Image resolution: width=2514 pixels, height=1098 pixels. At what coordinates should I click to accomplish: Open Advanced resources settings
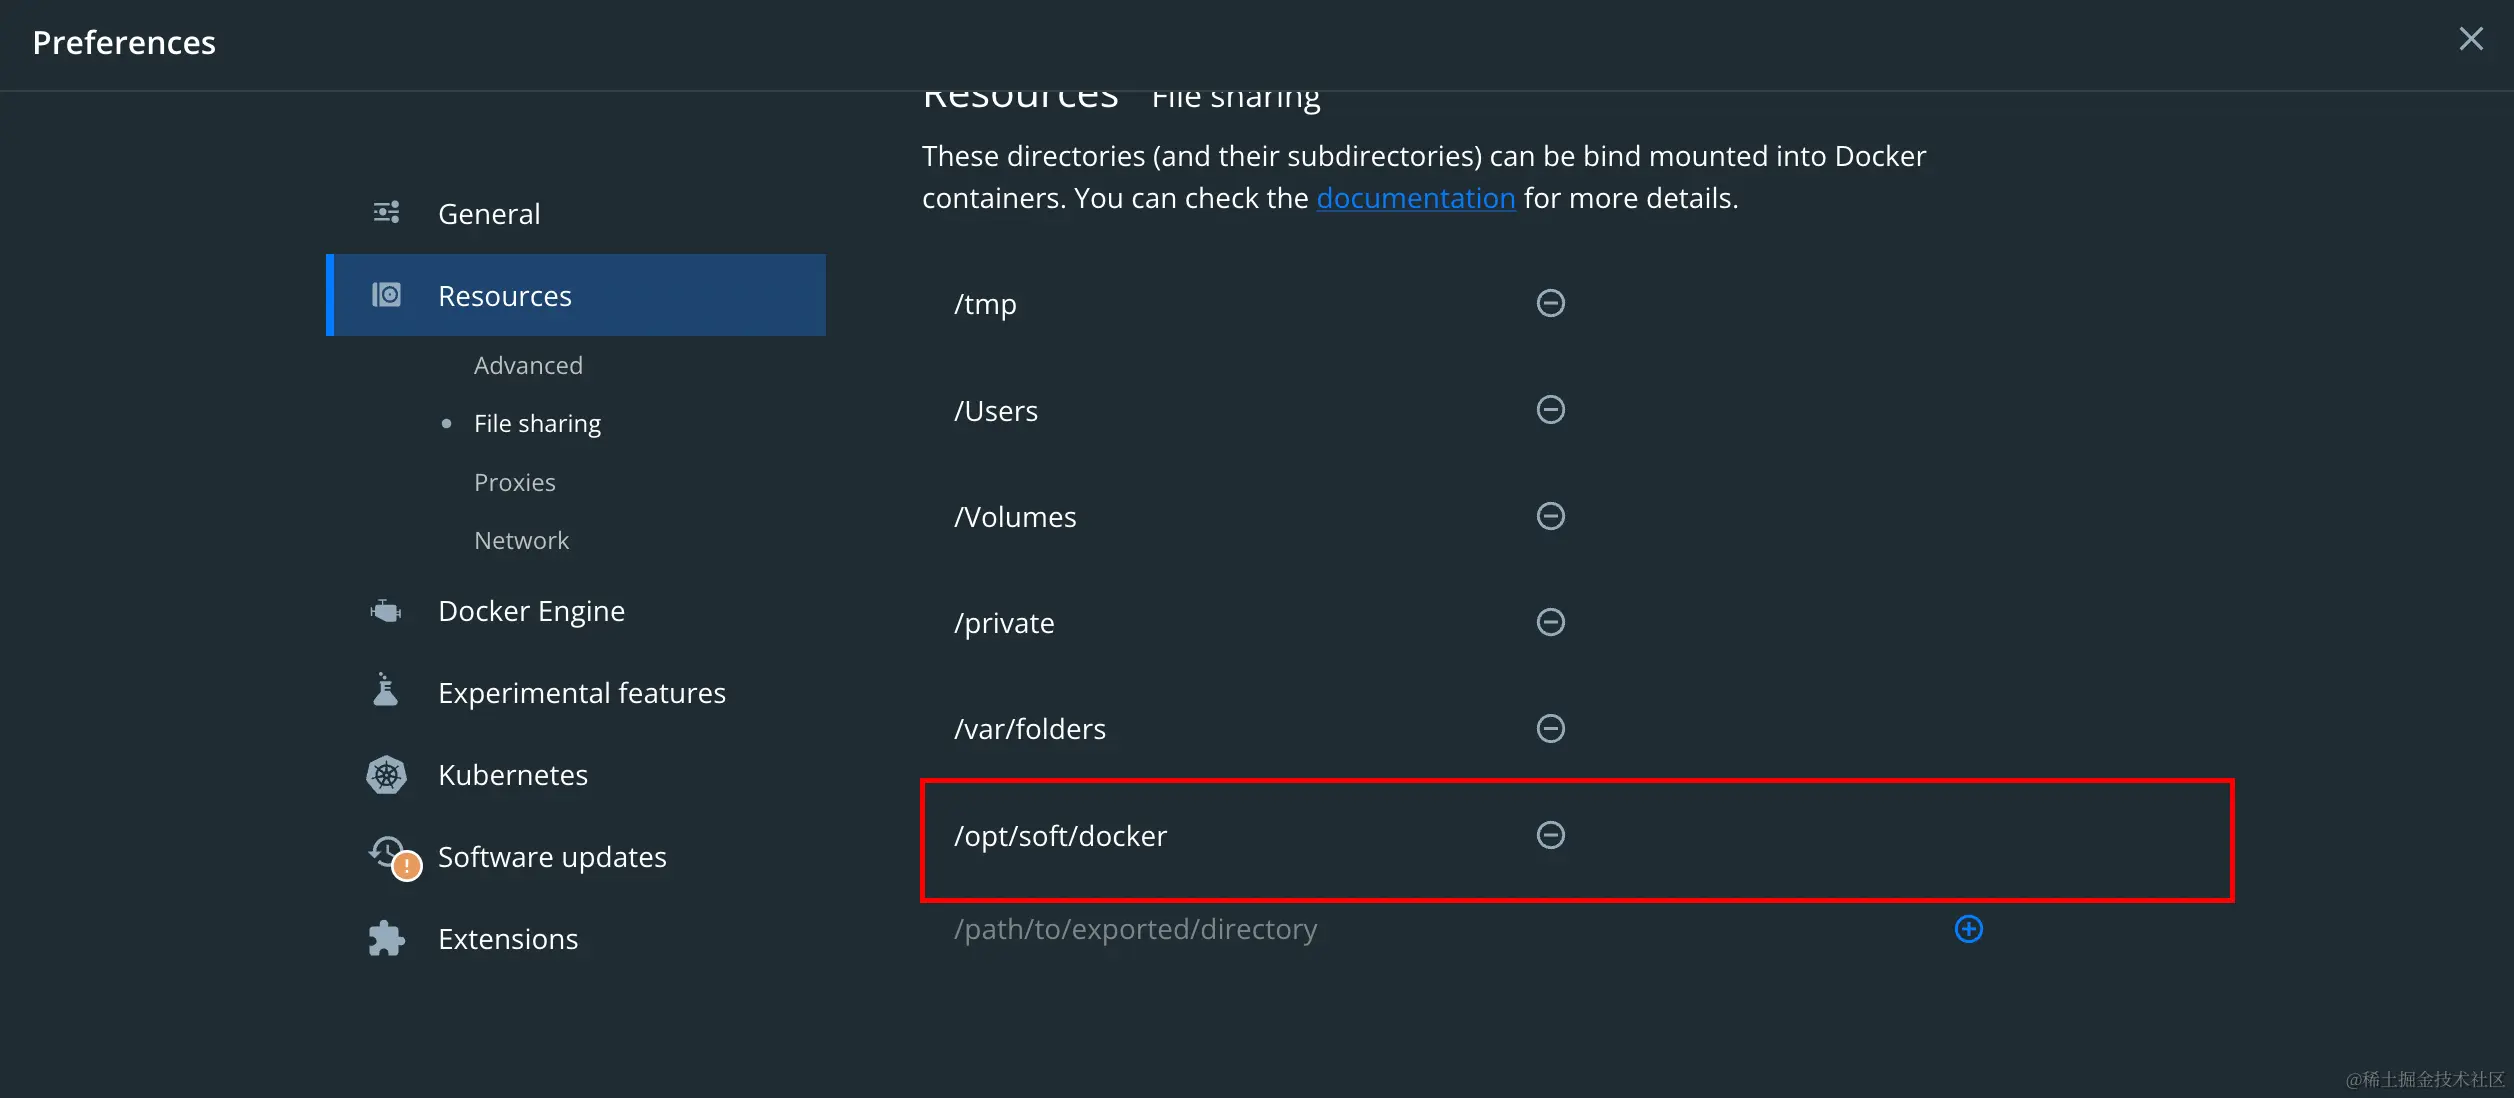point(528,366)
